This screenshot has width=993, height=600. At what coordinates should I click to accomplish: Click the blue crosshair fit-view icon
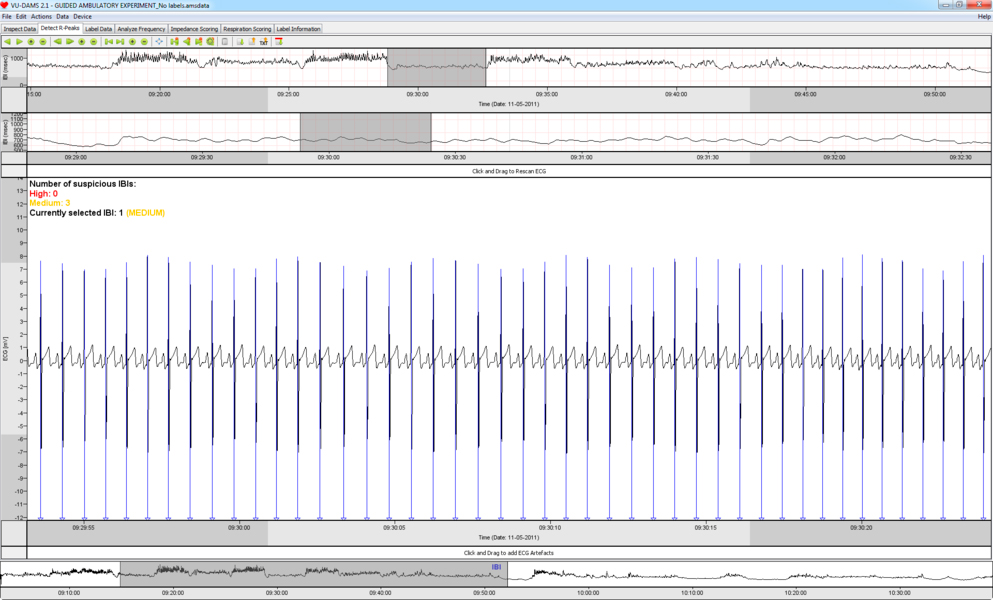(159, 42)
